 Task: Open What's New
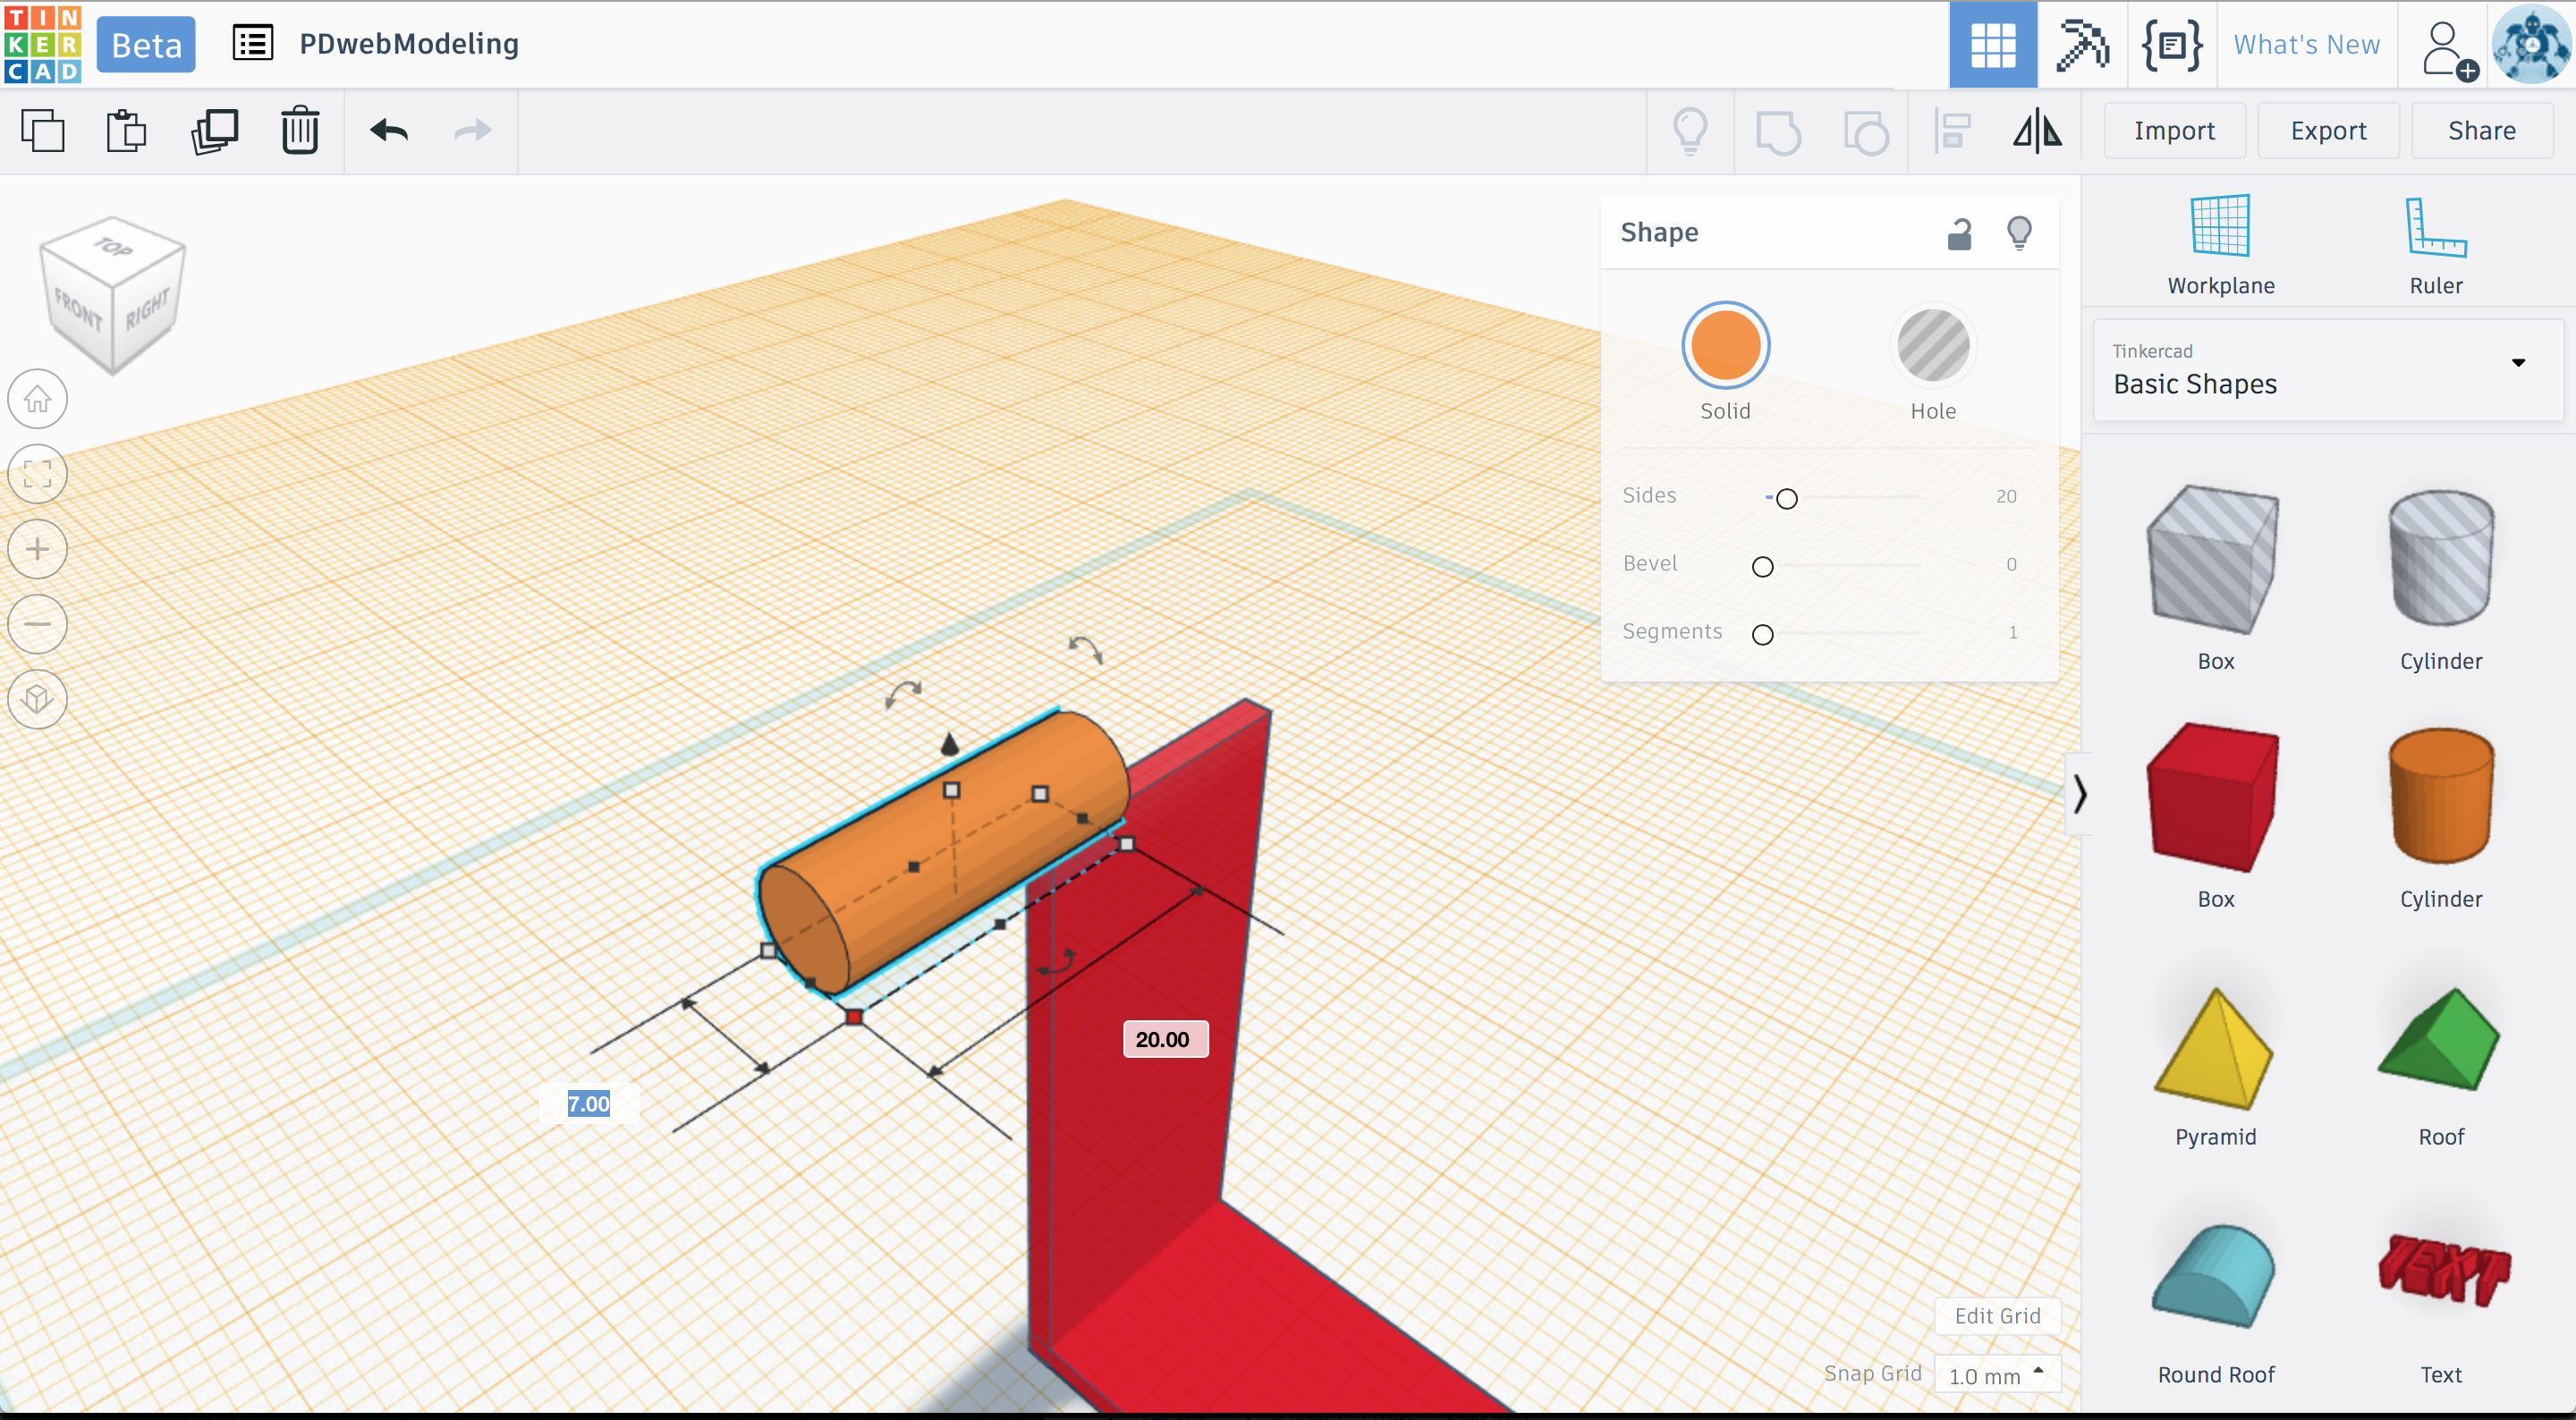[2306, 44]
